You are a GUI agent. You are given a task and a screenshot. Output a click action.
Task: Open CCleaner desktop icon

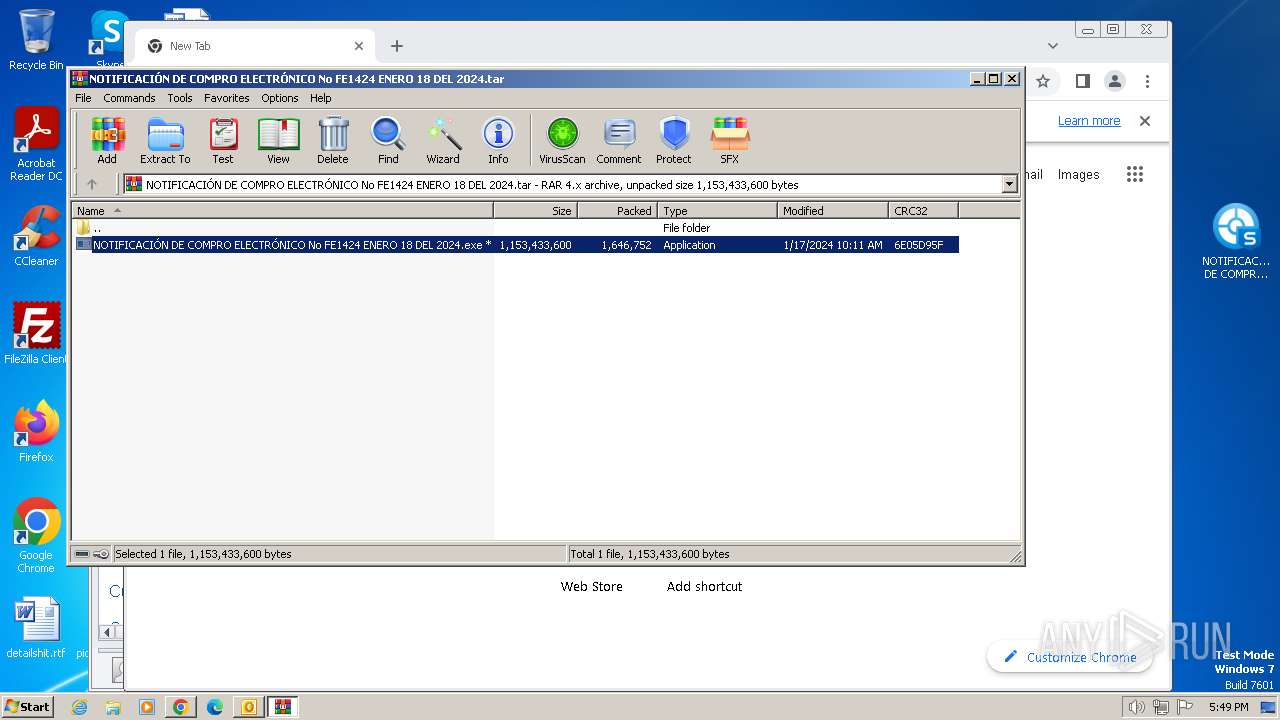(36, 237)
